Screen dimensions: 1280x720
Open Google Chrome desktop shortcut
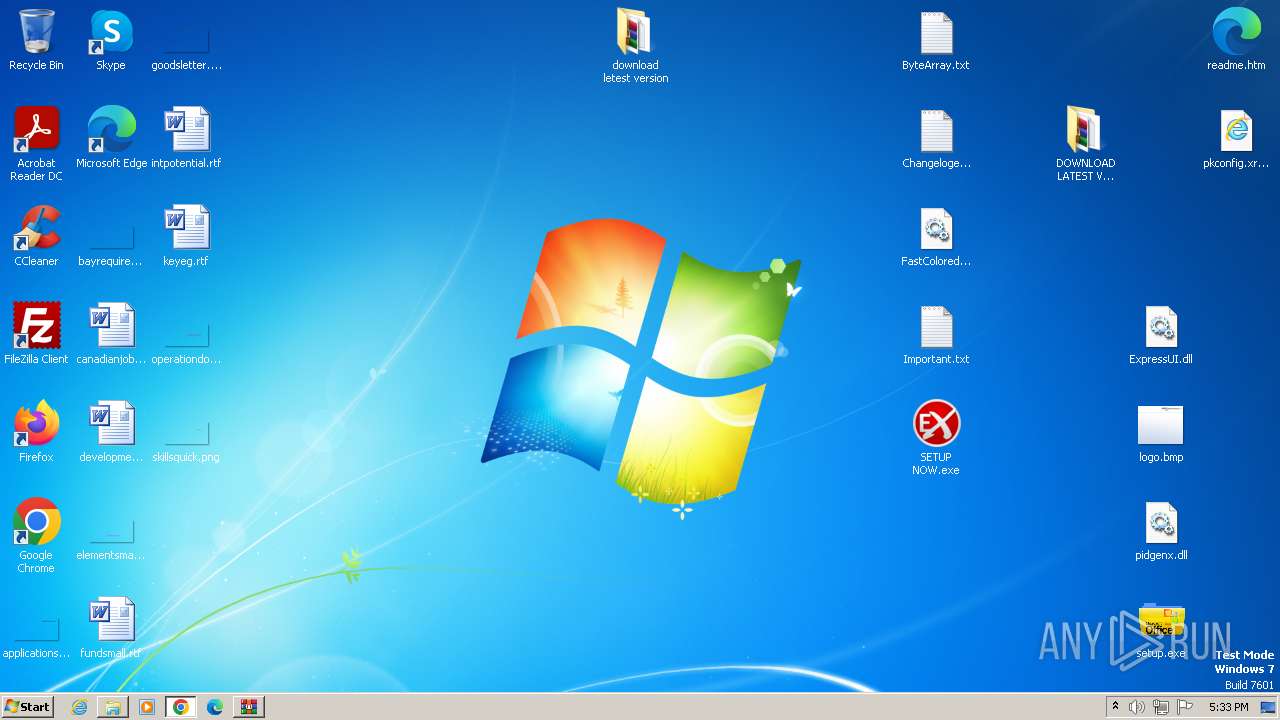pos(36,535)
